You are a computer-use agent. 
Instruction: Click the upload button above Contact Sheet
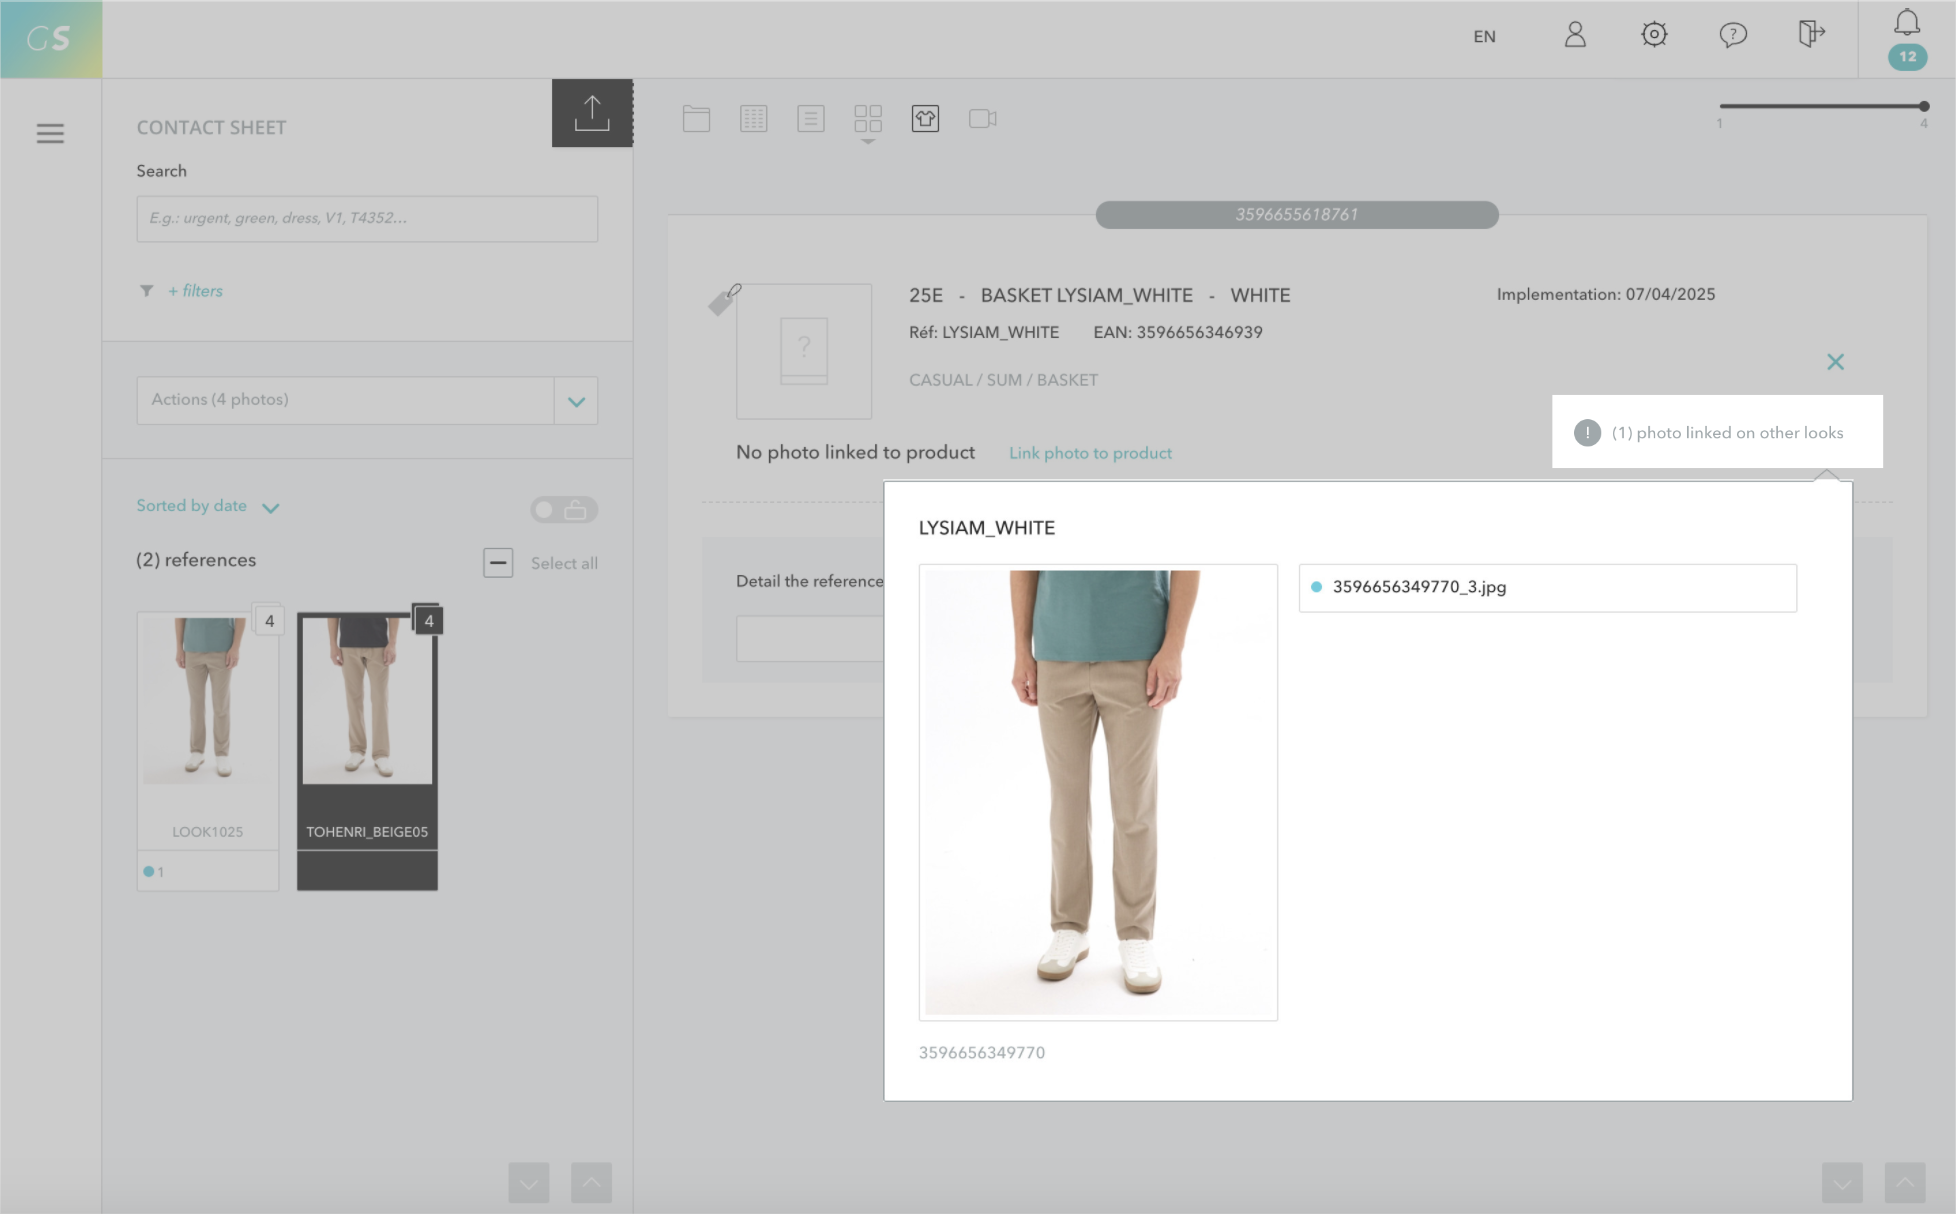[x=592, y=113]
